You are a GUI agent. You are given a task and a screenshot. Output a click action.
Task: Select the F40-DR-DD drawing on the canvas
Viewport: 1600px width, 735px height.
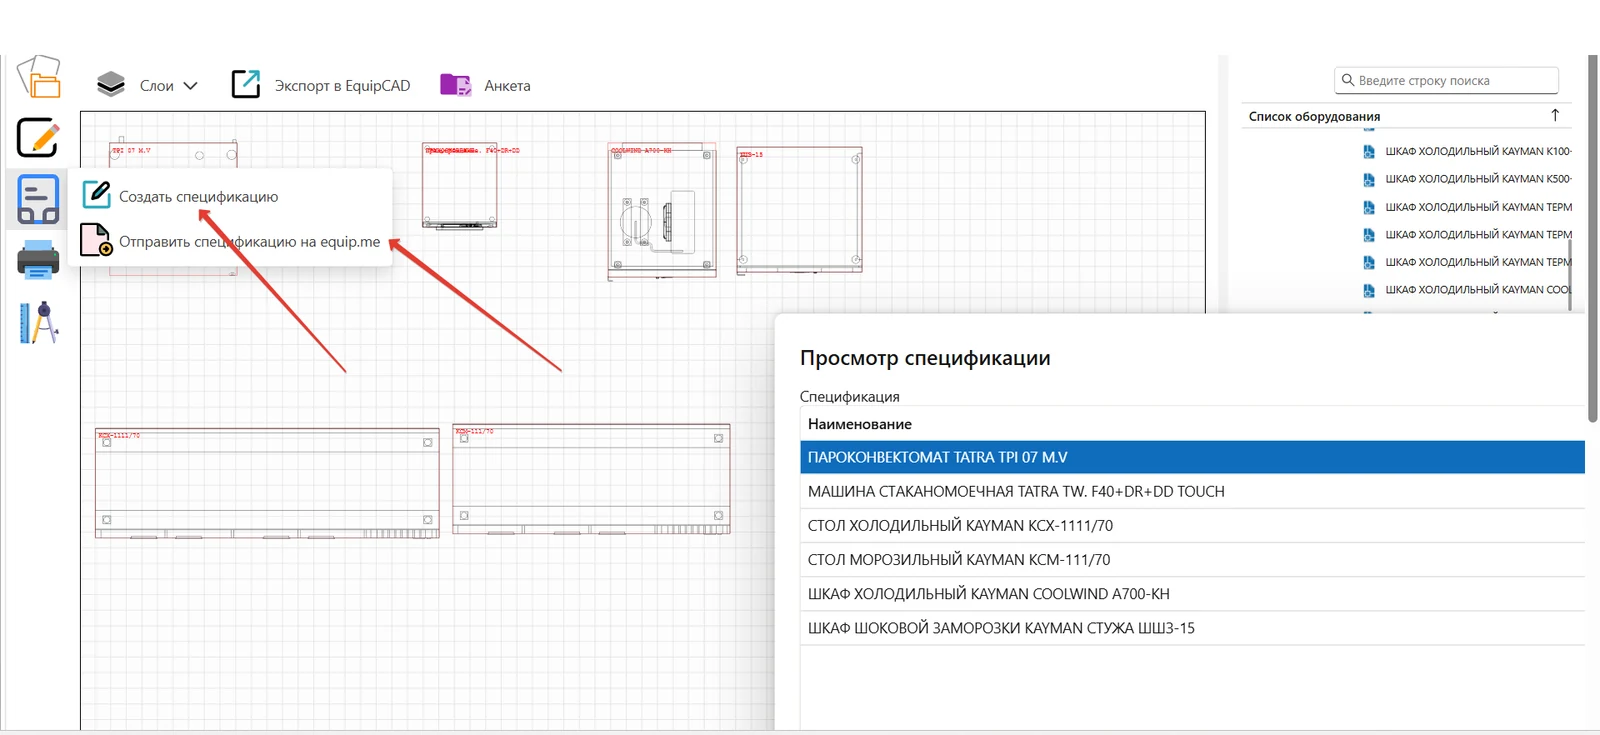point(460,188)
